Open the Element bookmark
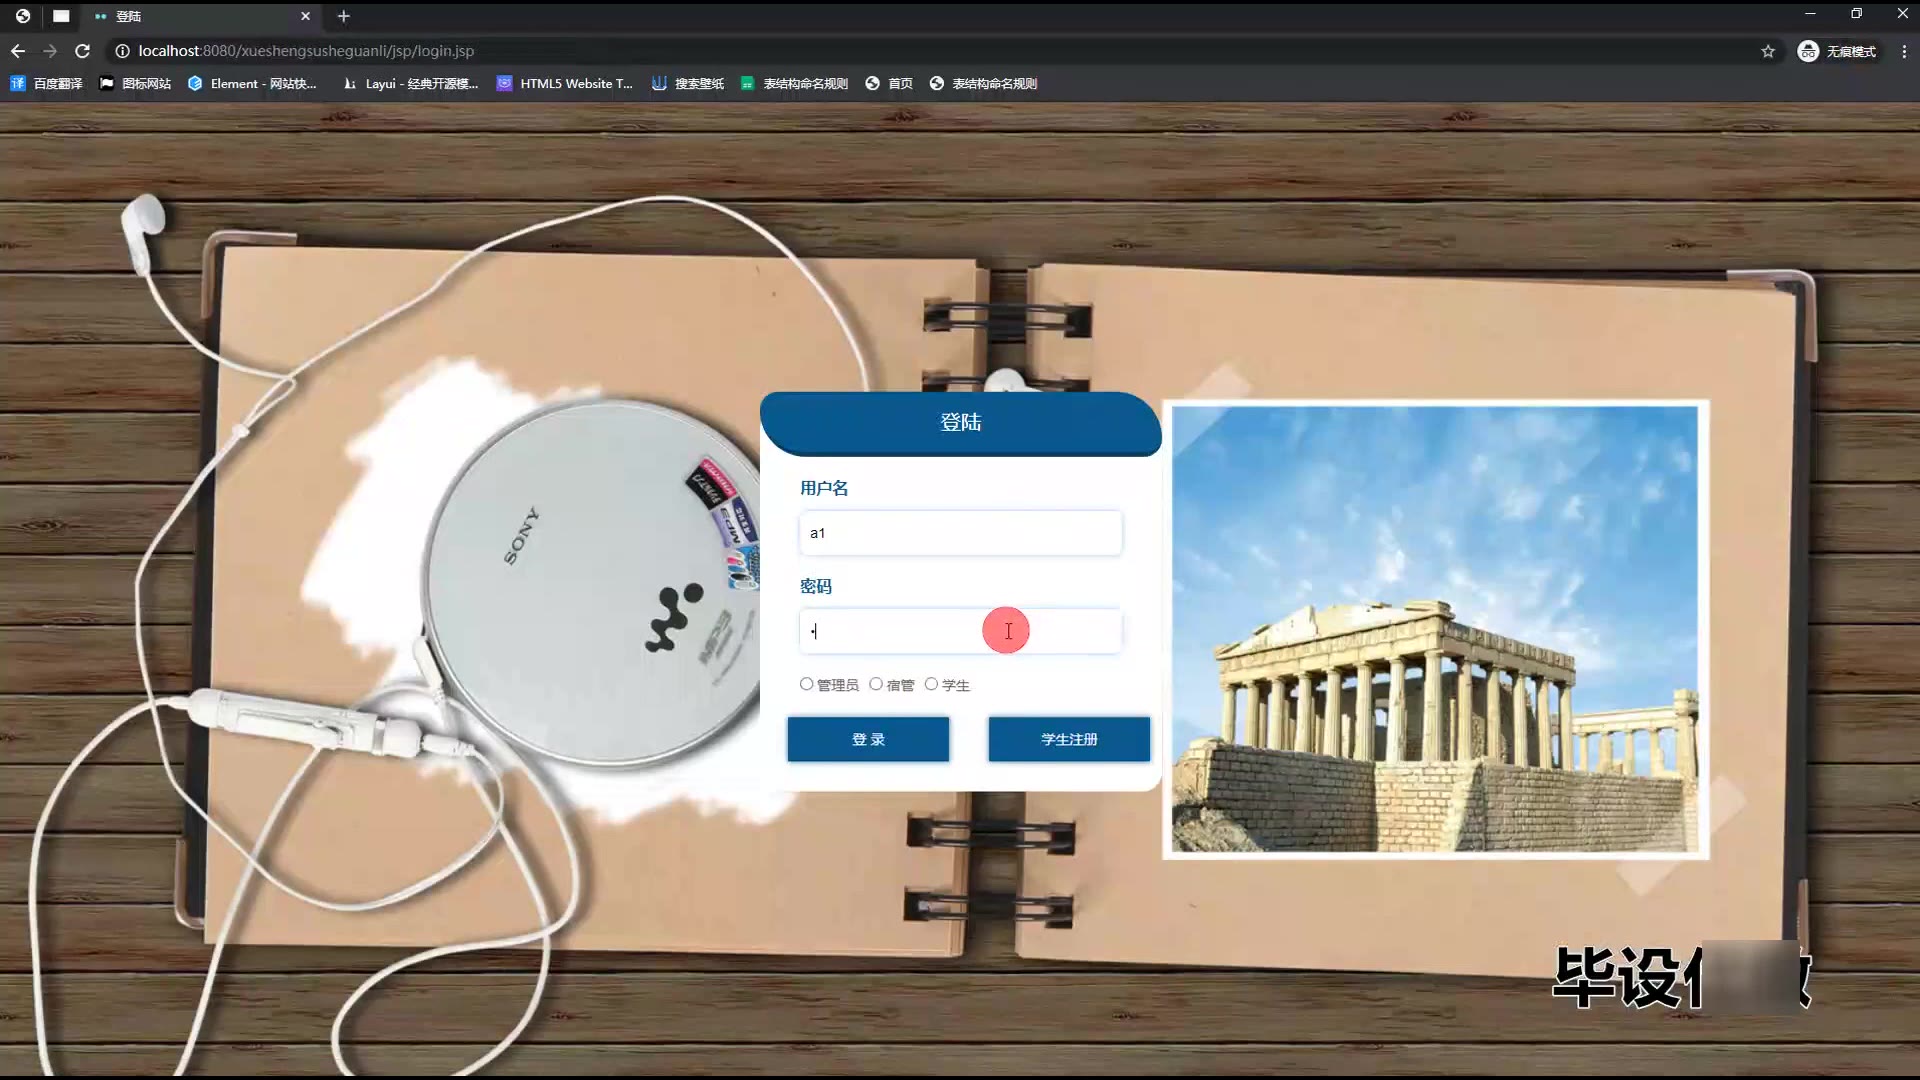 (252, 84)
